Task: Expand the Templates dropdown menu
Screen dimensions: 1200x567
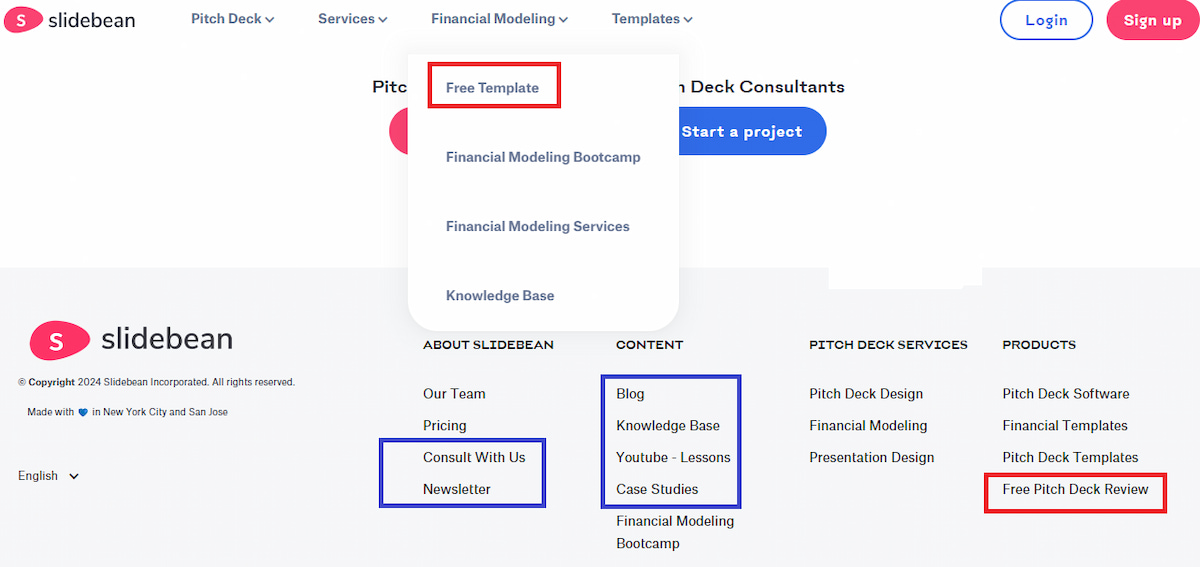Action: pos(651,19)
